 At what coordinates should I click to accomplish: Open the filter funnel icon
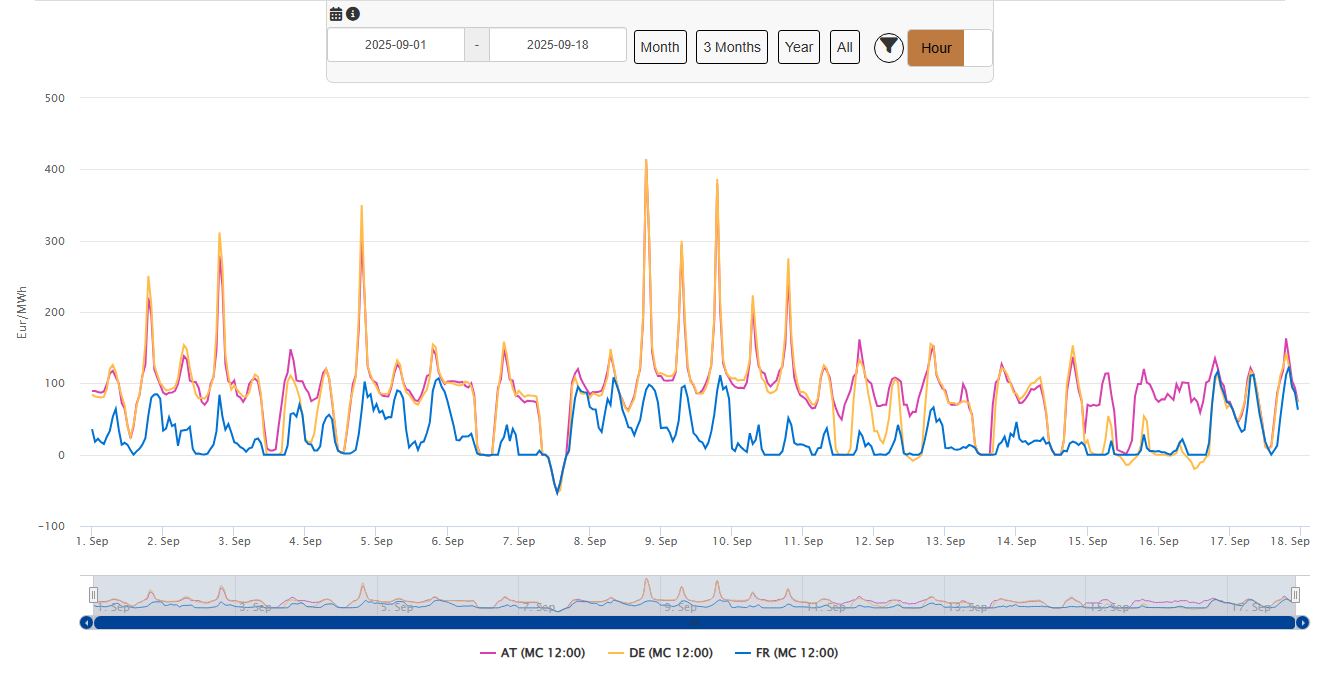[x=888, y=47]
